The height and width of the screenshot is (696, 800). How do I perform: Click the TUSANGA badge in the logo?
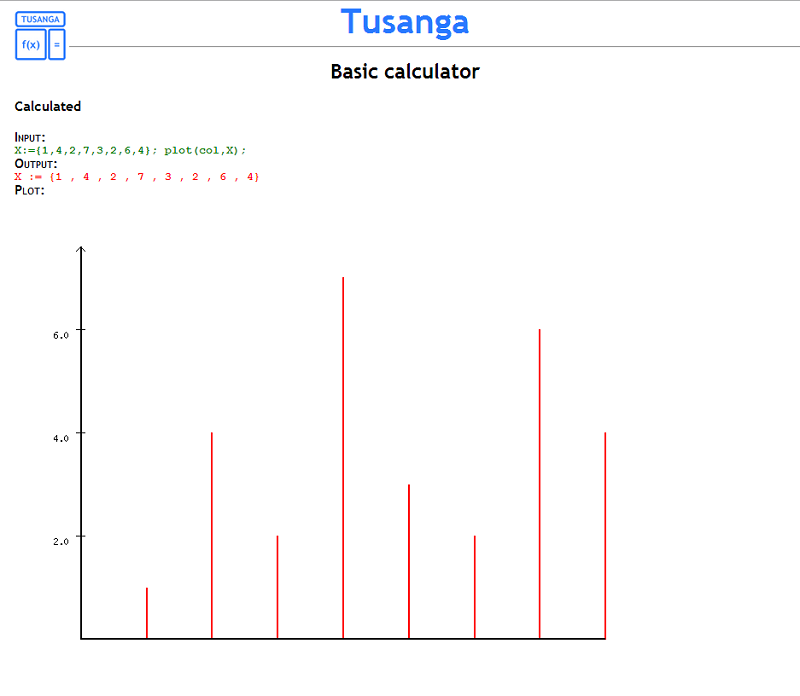(40, 19)
